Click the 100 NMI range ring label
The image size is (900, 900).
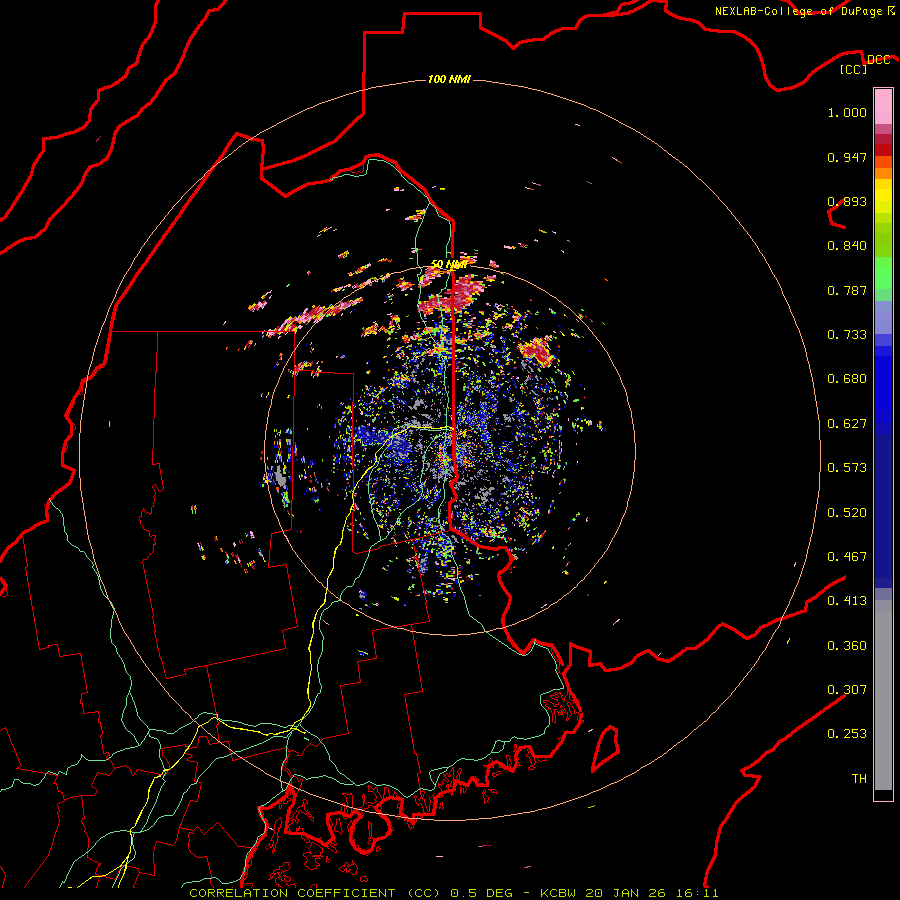pos(449,79)
